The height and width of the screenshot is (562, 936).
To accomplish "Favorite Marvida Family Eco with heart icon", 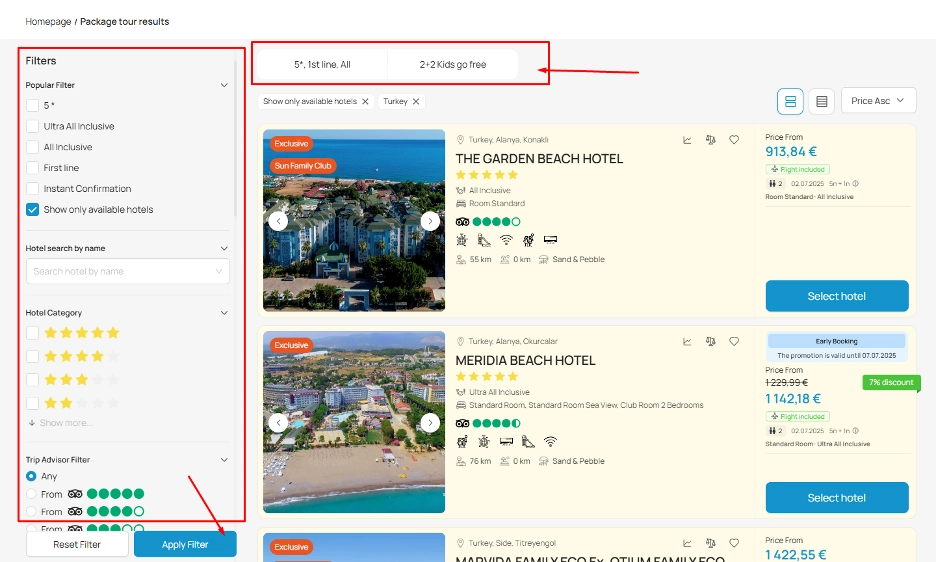I will pos(734,543).
